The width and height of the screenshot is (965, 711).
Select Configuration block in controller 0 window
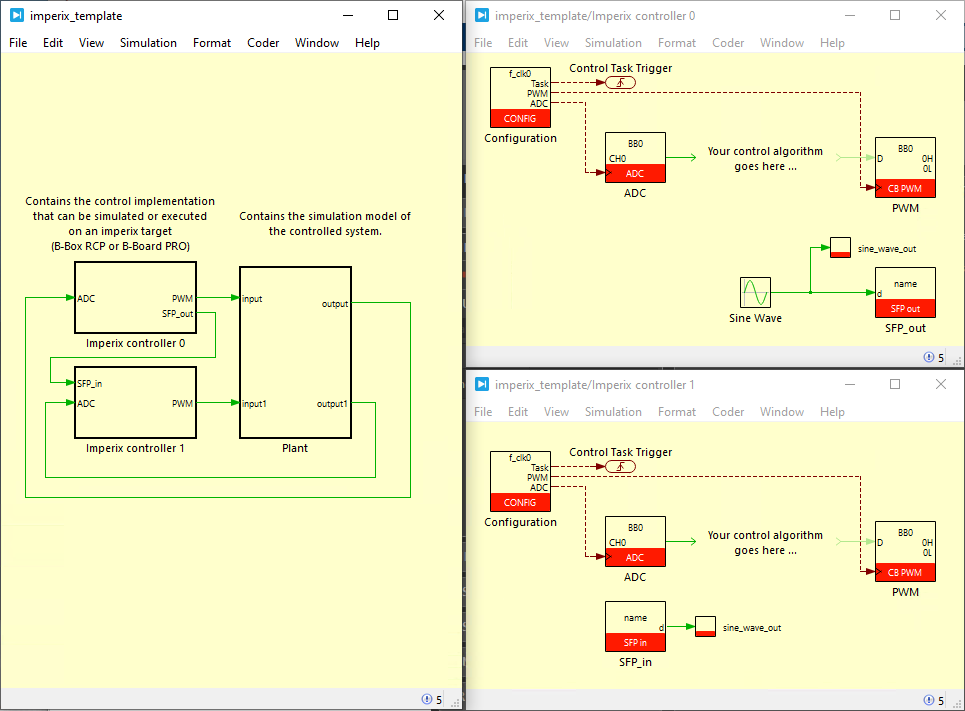(520, 97)
